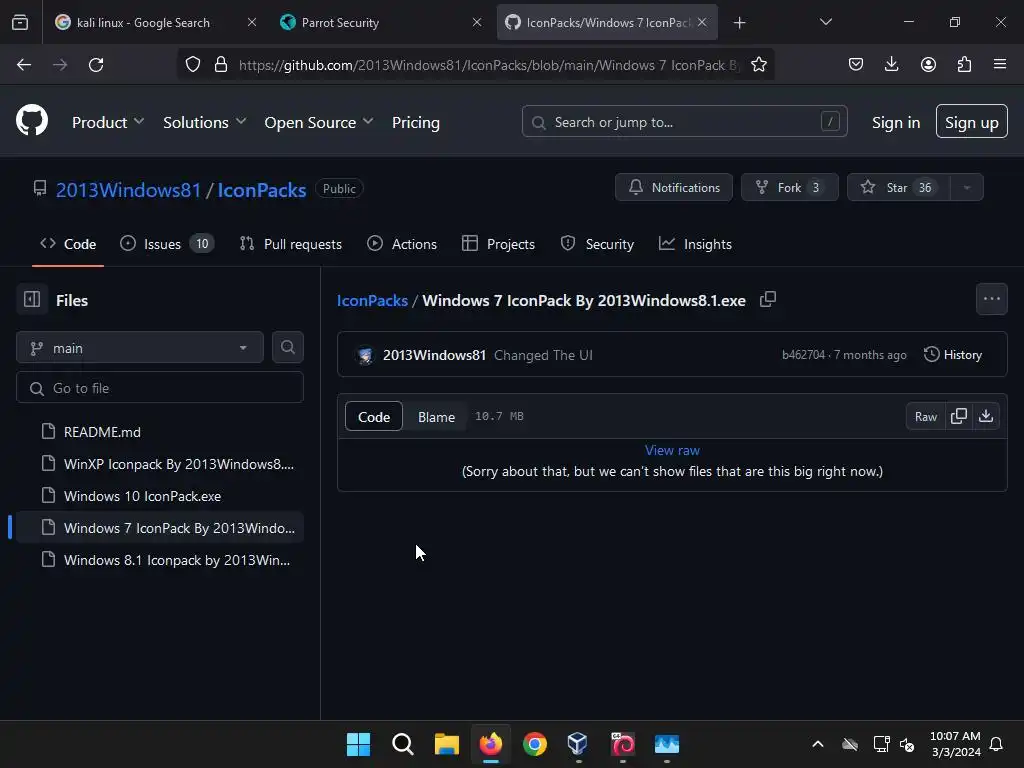Open View raw link
The image size is (1024, 768).
pyautogui.click(x=672, y=450)
